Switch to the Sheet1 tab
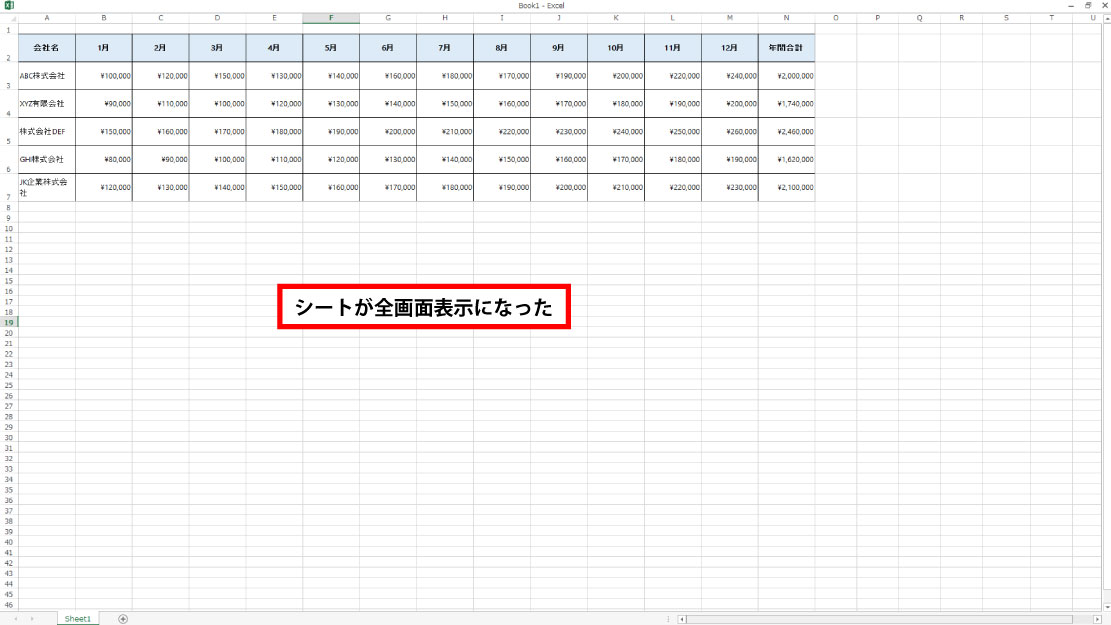The width and height of the screenshot is (1111, 625). [x=77, y=619]
